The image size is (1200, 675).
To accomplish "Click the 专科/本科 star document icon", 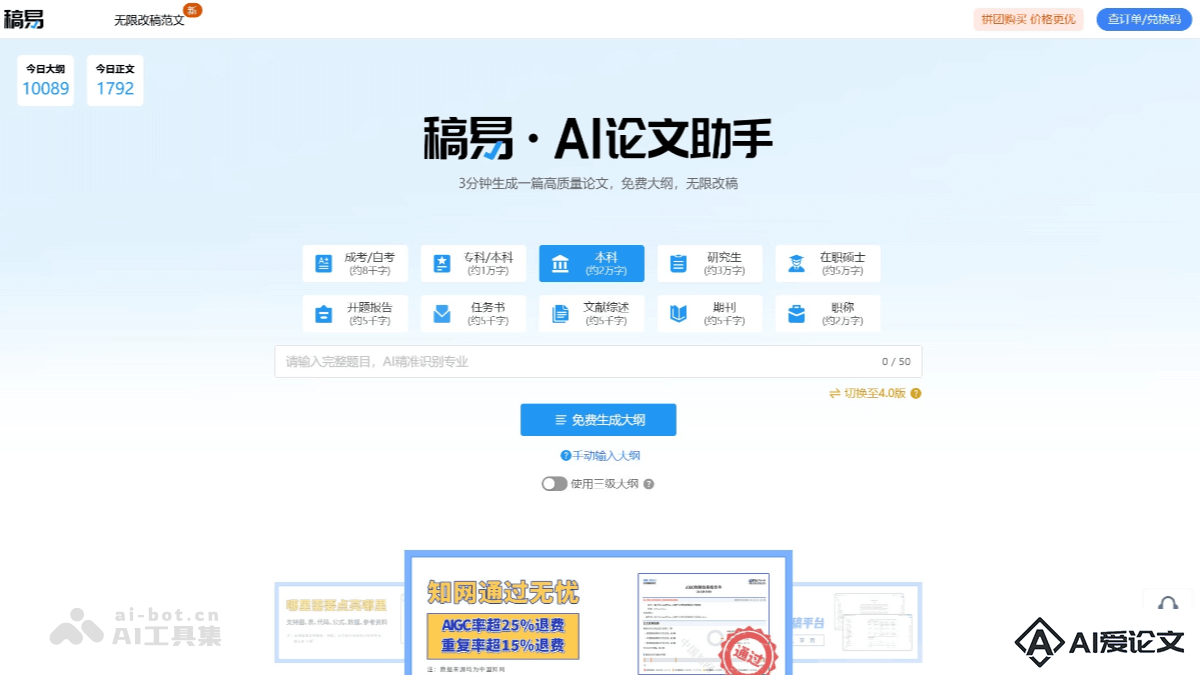I will click(442, 264).
